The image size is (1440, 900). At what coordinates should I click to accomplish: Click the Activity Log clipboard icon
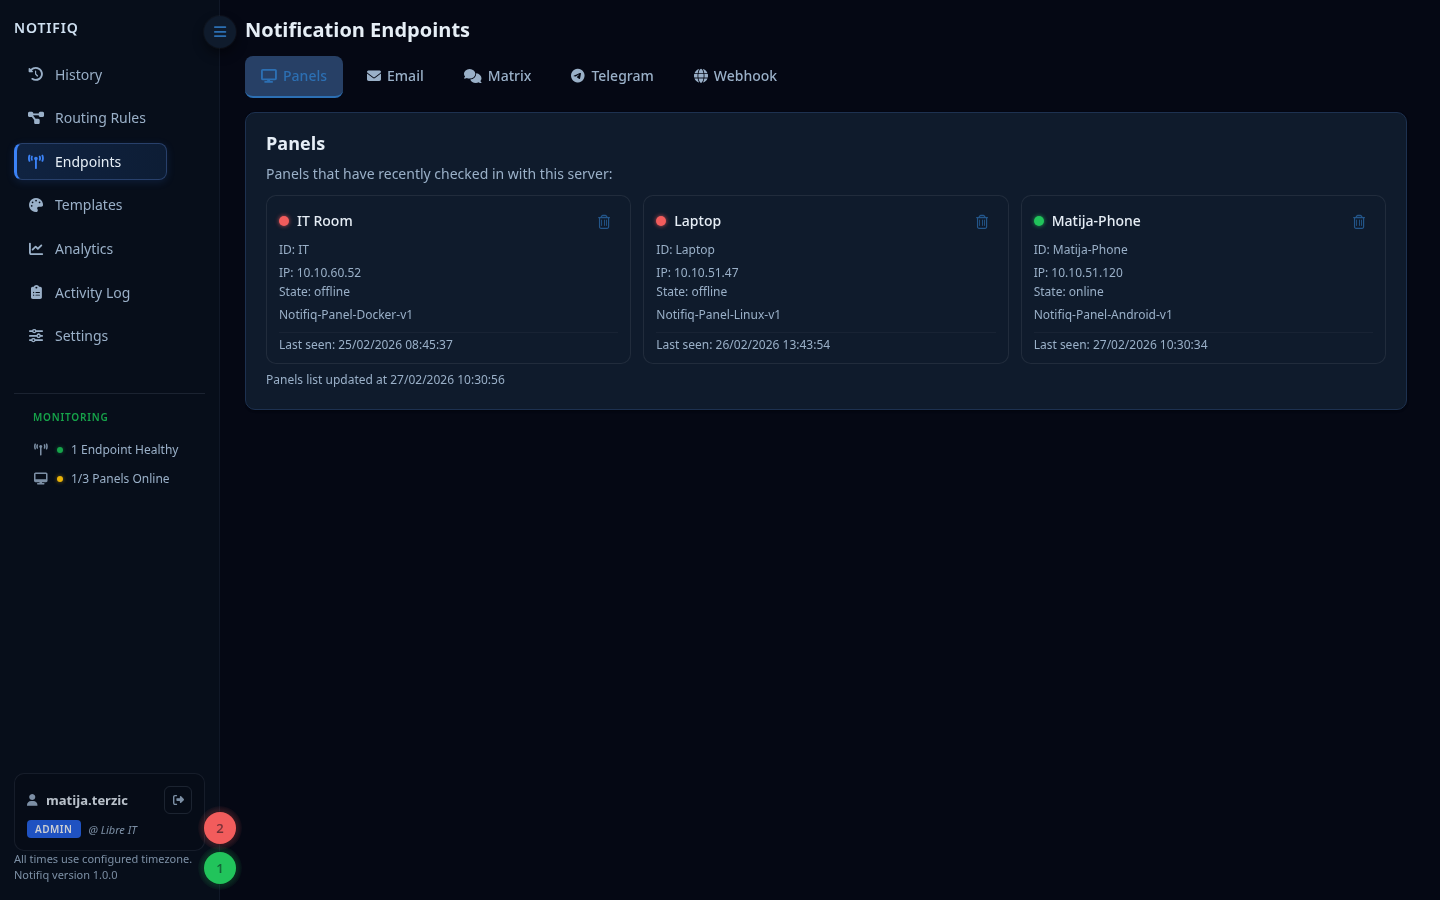coord(36,292)
